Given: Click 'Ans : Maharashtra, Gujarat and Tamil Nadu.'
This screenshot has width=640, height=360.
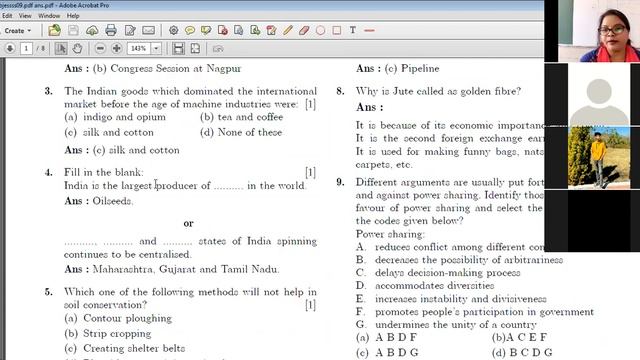Looking at the screenshot, I should [172, 269].
